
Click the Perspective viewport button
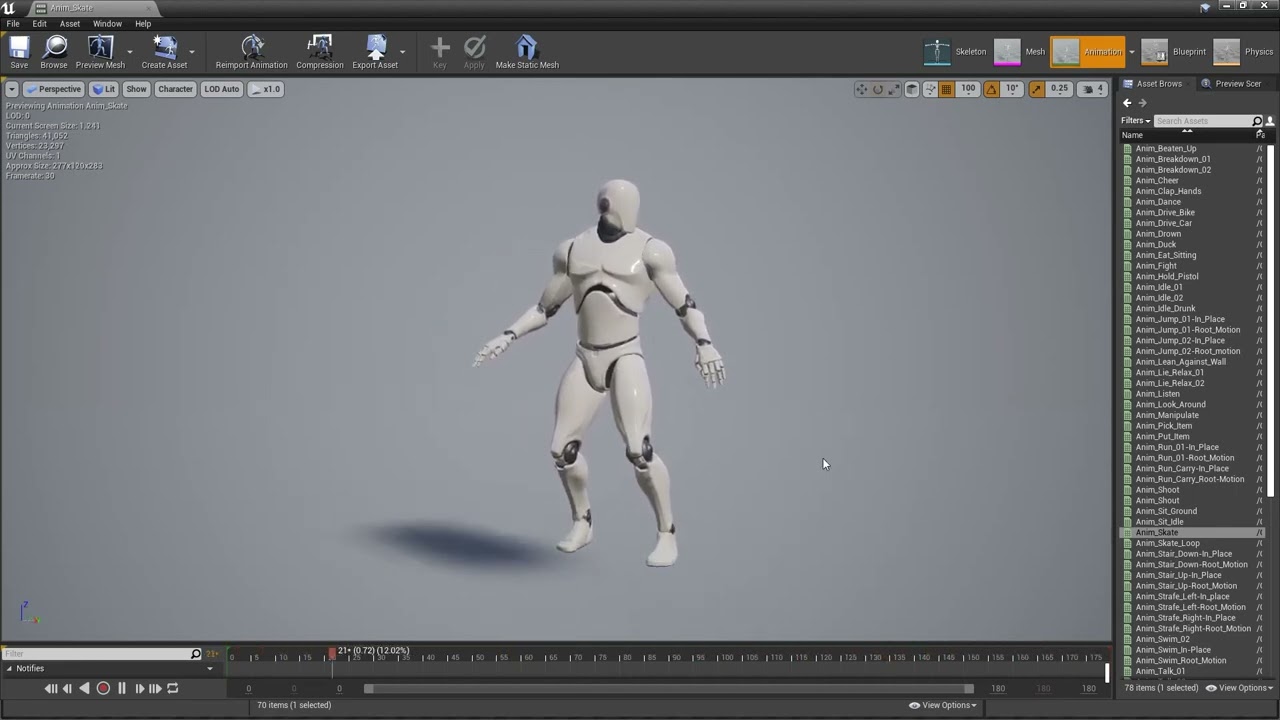(x=53, y=89)
